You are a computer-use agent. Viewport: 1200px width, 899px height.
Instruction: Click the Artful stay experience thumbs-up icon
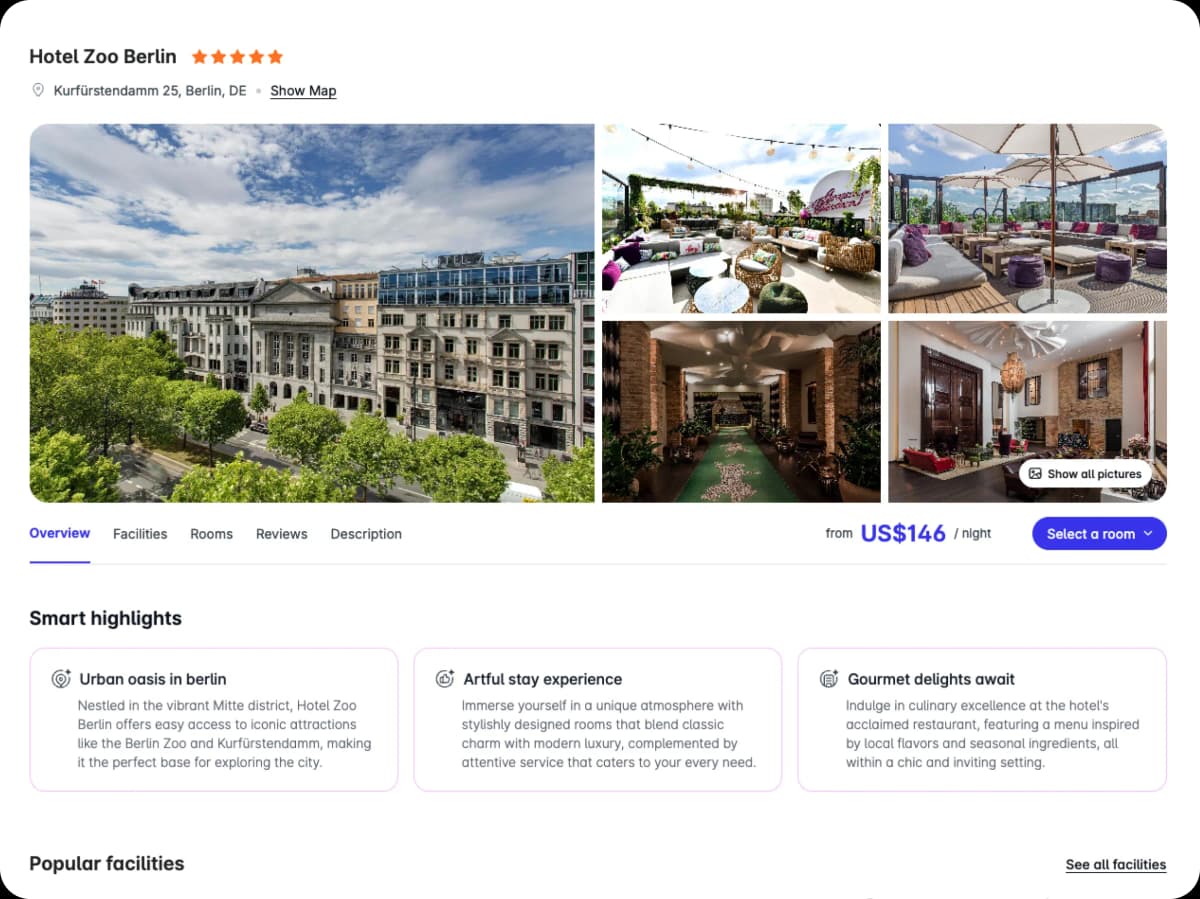coord(445,679)
